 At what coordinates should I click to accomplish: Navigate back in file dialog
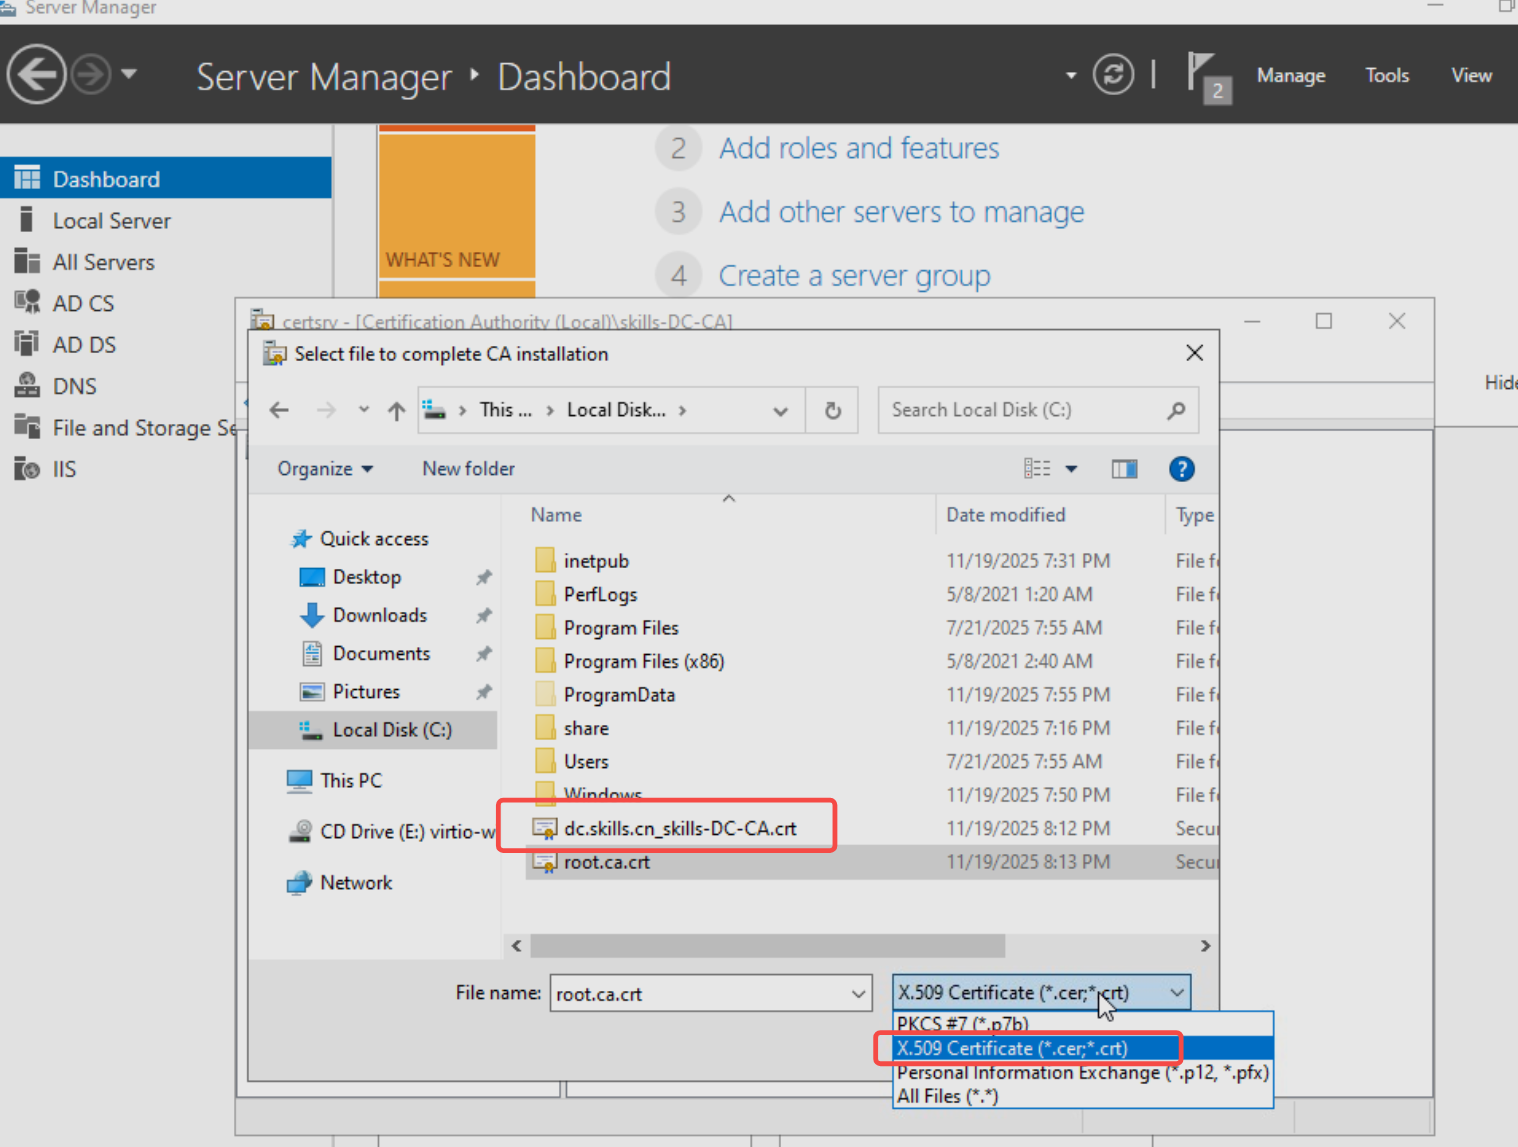click(279, 410)
